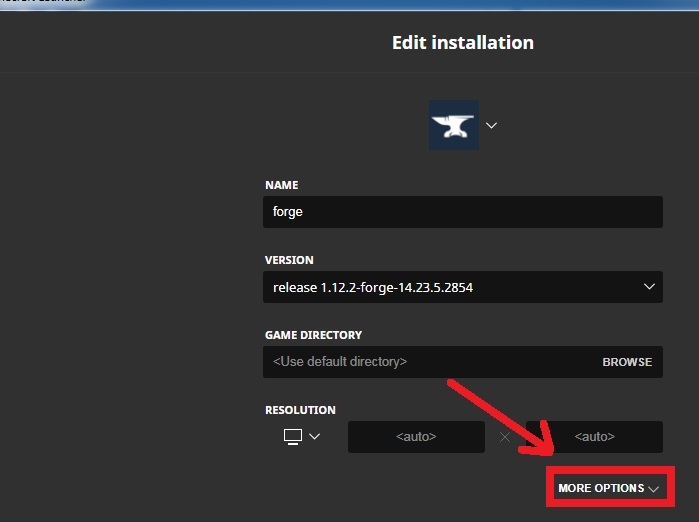Image resolution: width=699 pixels, height=522 pixels.
Task: Click the Edit installation heading
Action: (x=463, y=43)
